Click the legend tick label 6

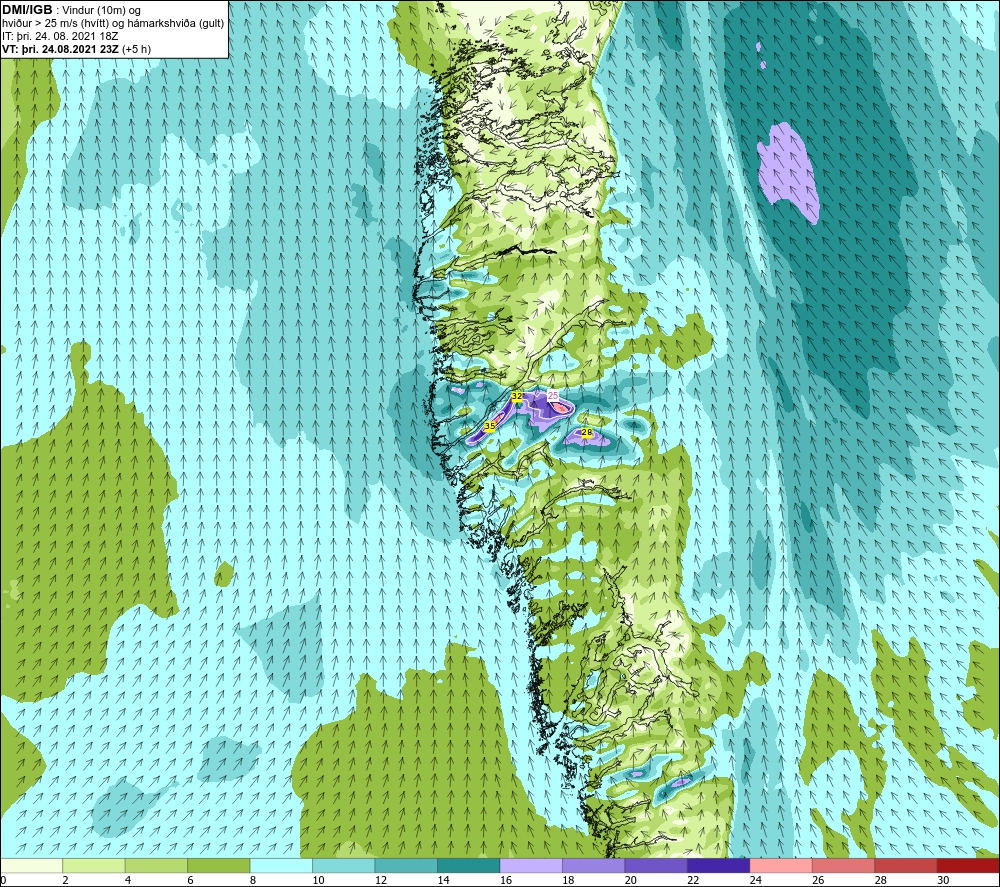(190, 880)
